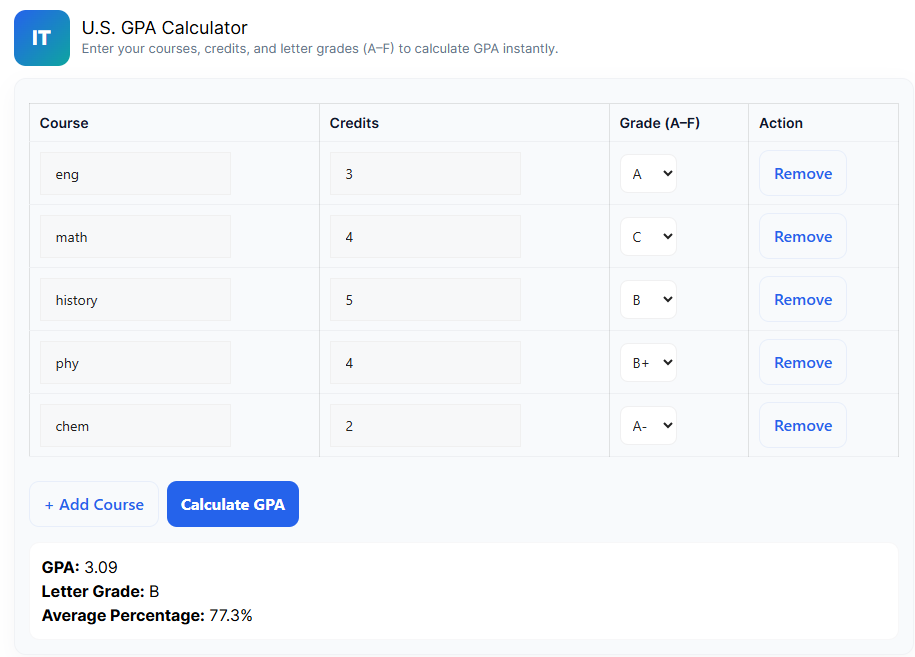Open the chem grade dropdown showing A-
The width and height of the screenshot is (915, 657).
pos(648,426)
